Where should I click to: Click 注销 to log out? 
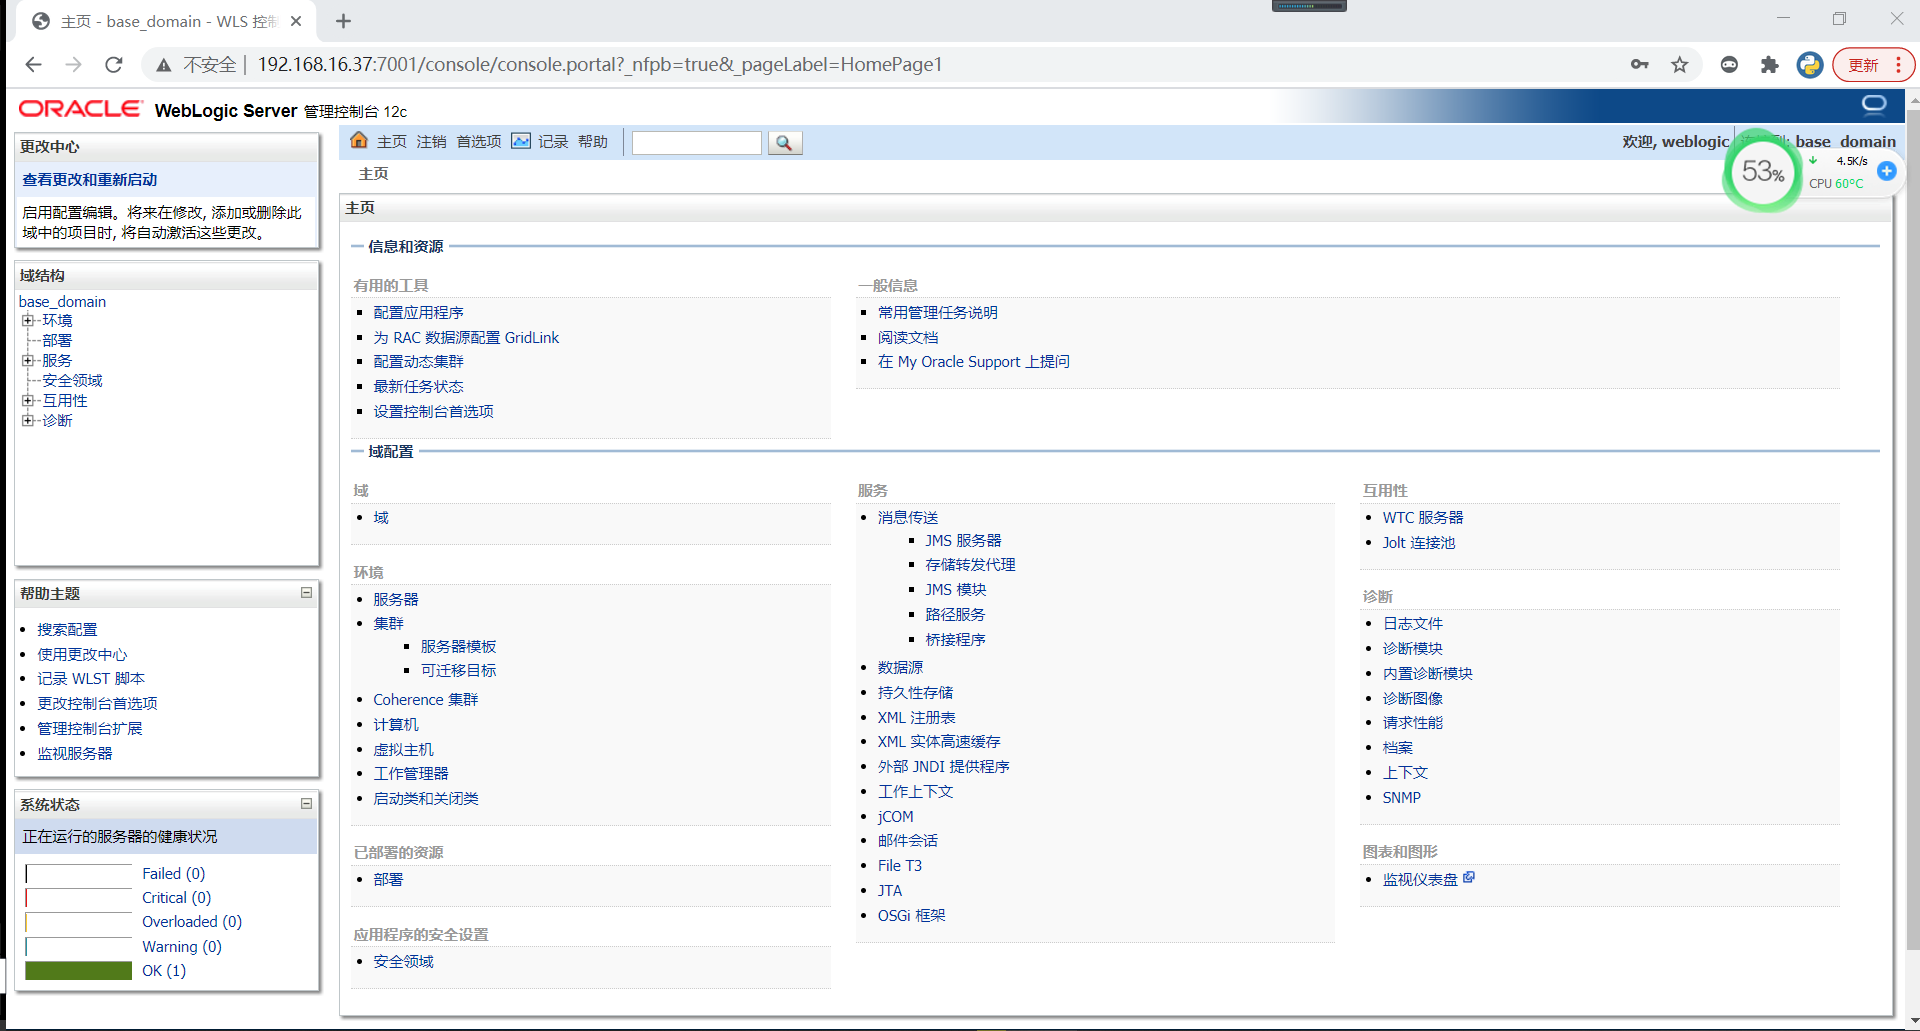pos(432,142)
